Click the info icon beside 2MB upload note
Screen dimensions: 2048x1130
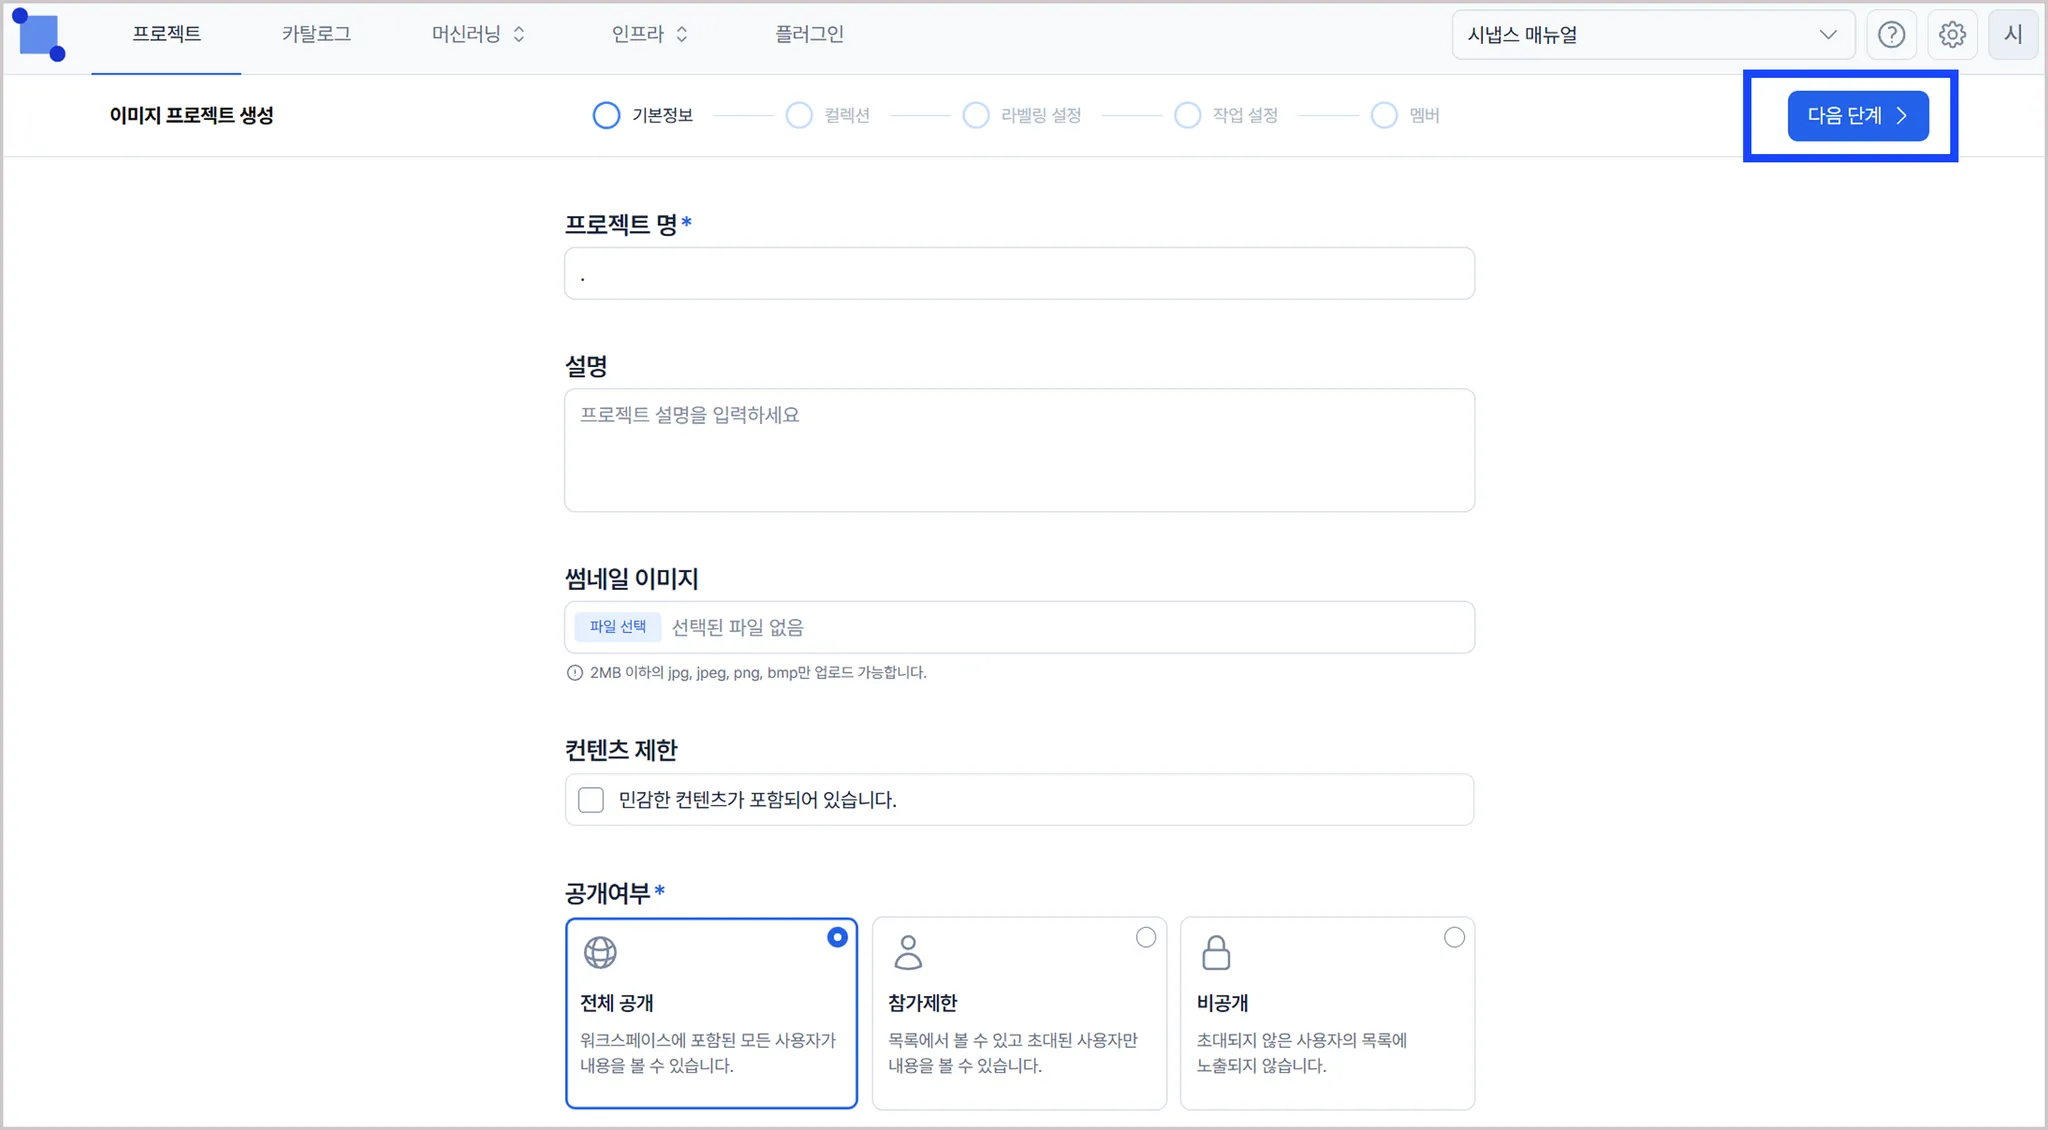pyautogui.click(x=574, y=673)
